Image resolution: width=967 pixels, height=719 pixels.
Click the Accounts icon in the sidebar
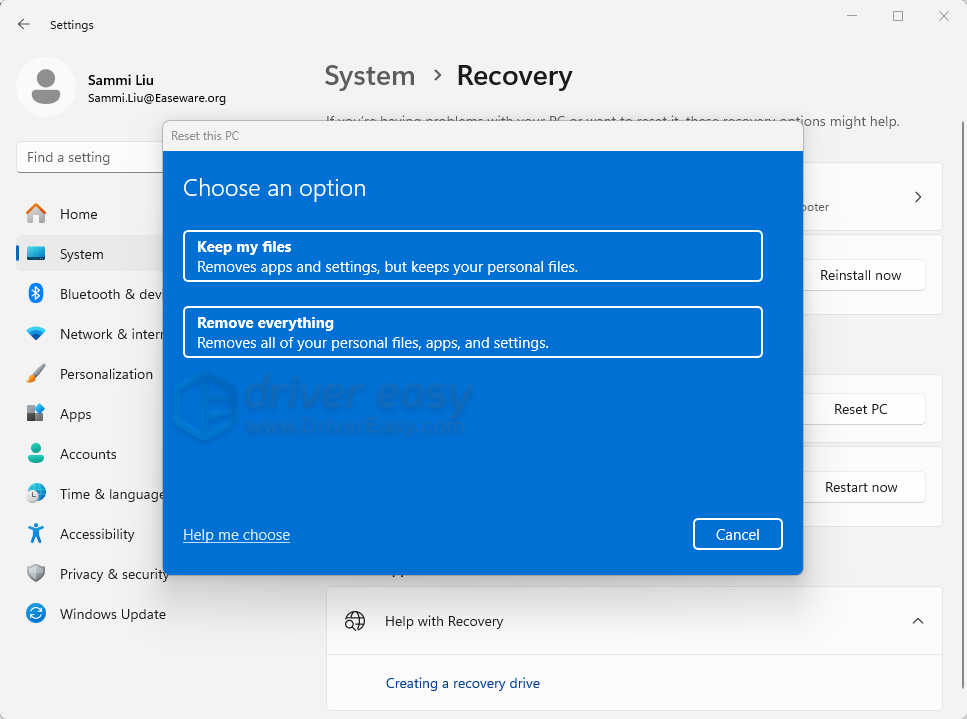pyautogui.click(x=36, y=454)
